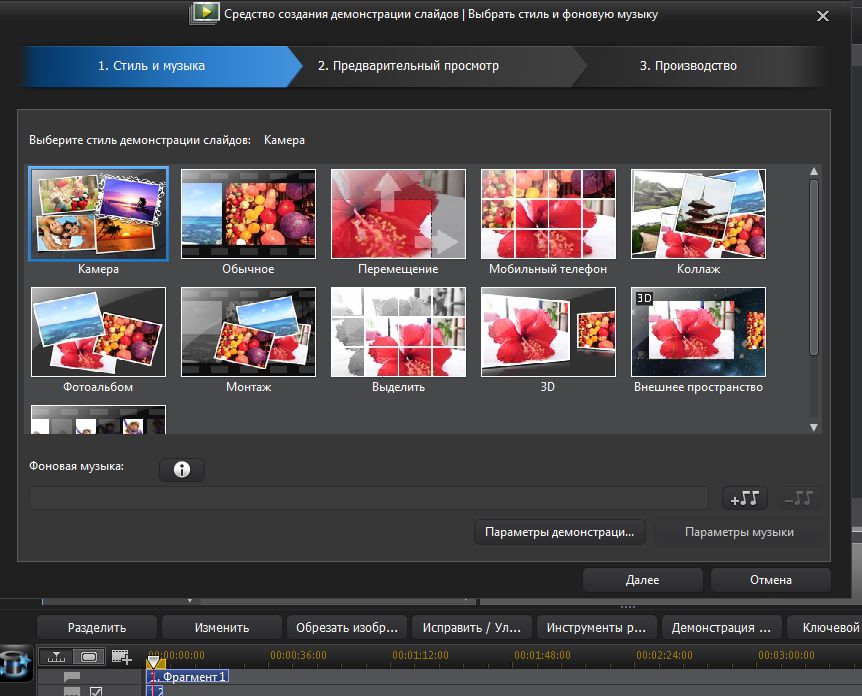Pick the Фотоальбом slideshow style
The height and width of the screenshot is (696, 862).
tap(98, 332)
